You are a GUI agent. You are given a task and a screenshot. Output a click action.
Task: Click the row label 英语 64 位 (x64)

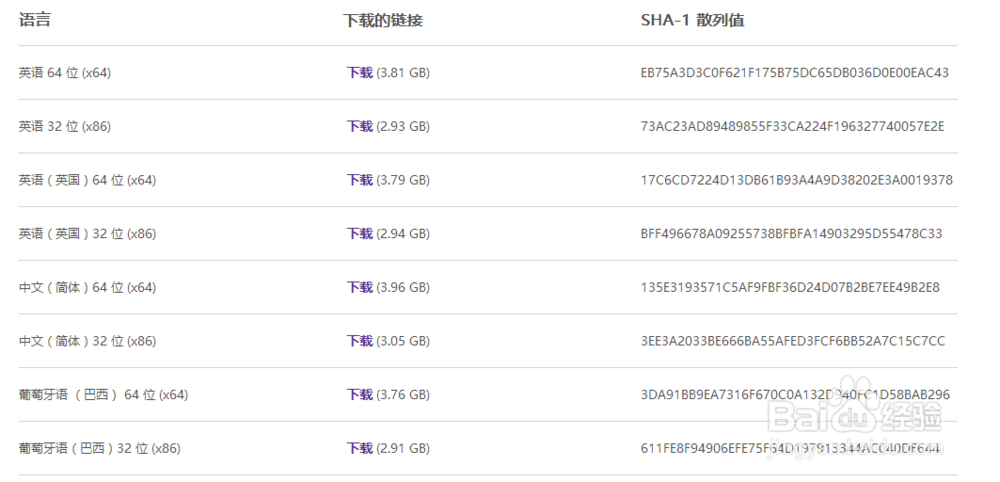(64, 73)
